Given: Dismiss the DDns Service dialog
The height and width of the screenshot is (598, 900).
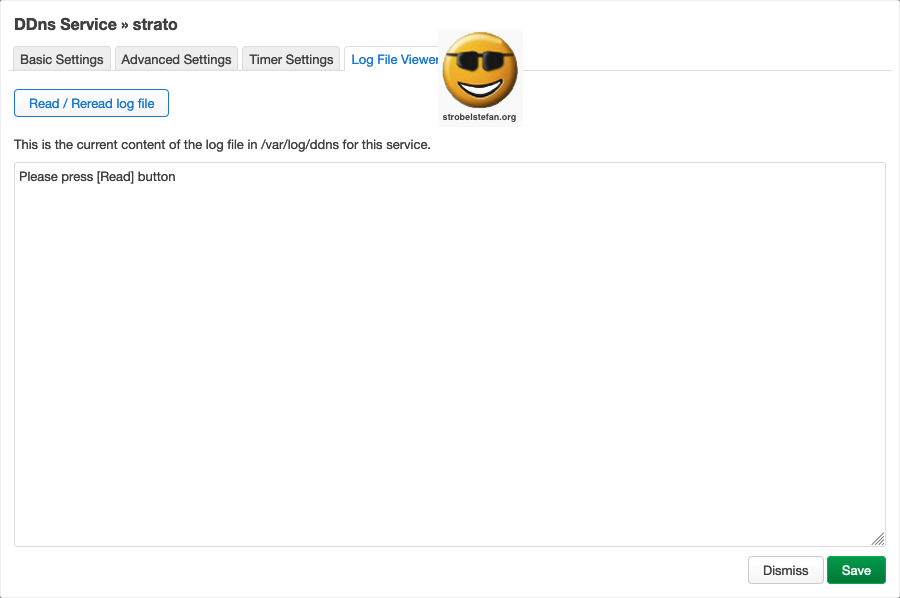Looking at the screenshot, I should [x=785, y=570].
